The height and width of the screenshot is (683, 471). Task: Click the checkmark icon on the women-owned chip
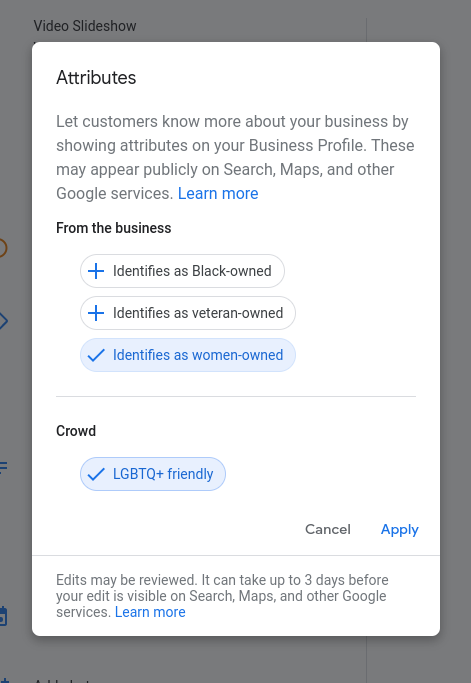[x=96, y=355]
